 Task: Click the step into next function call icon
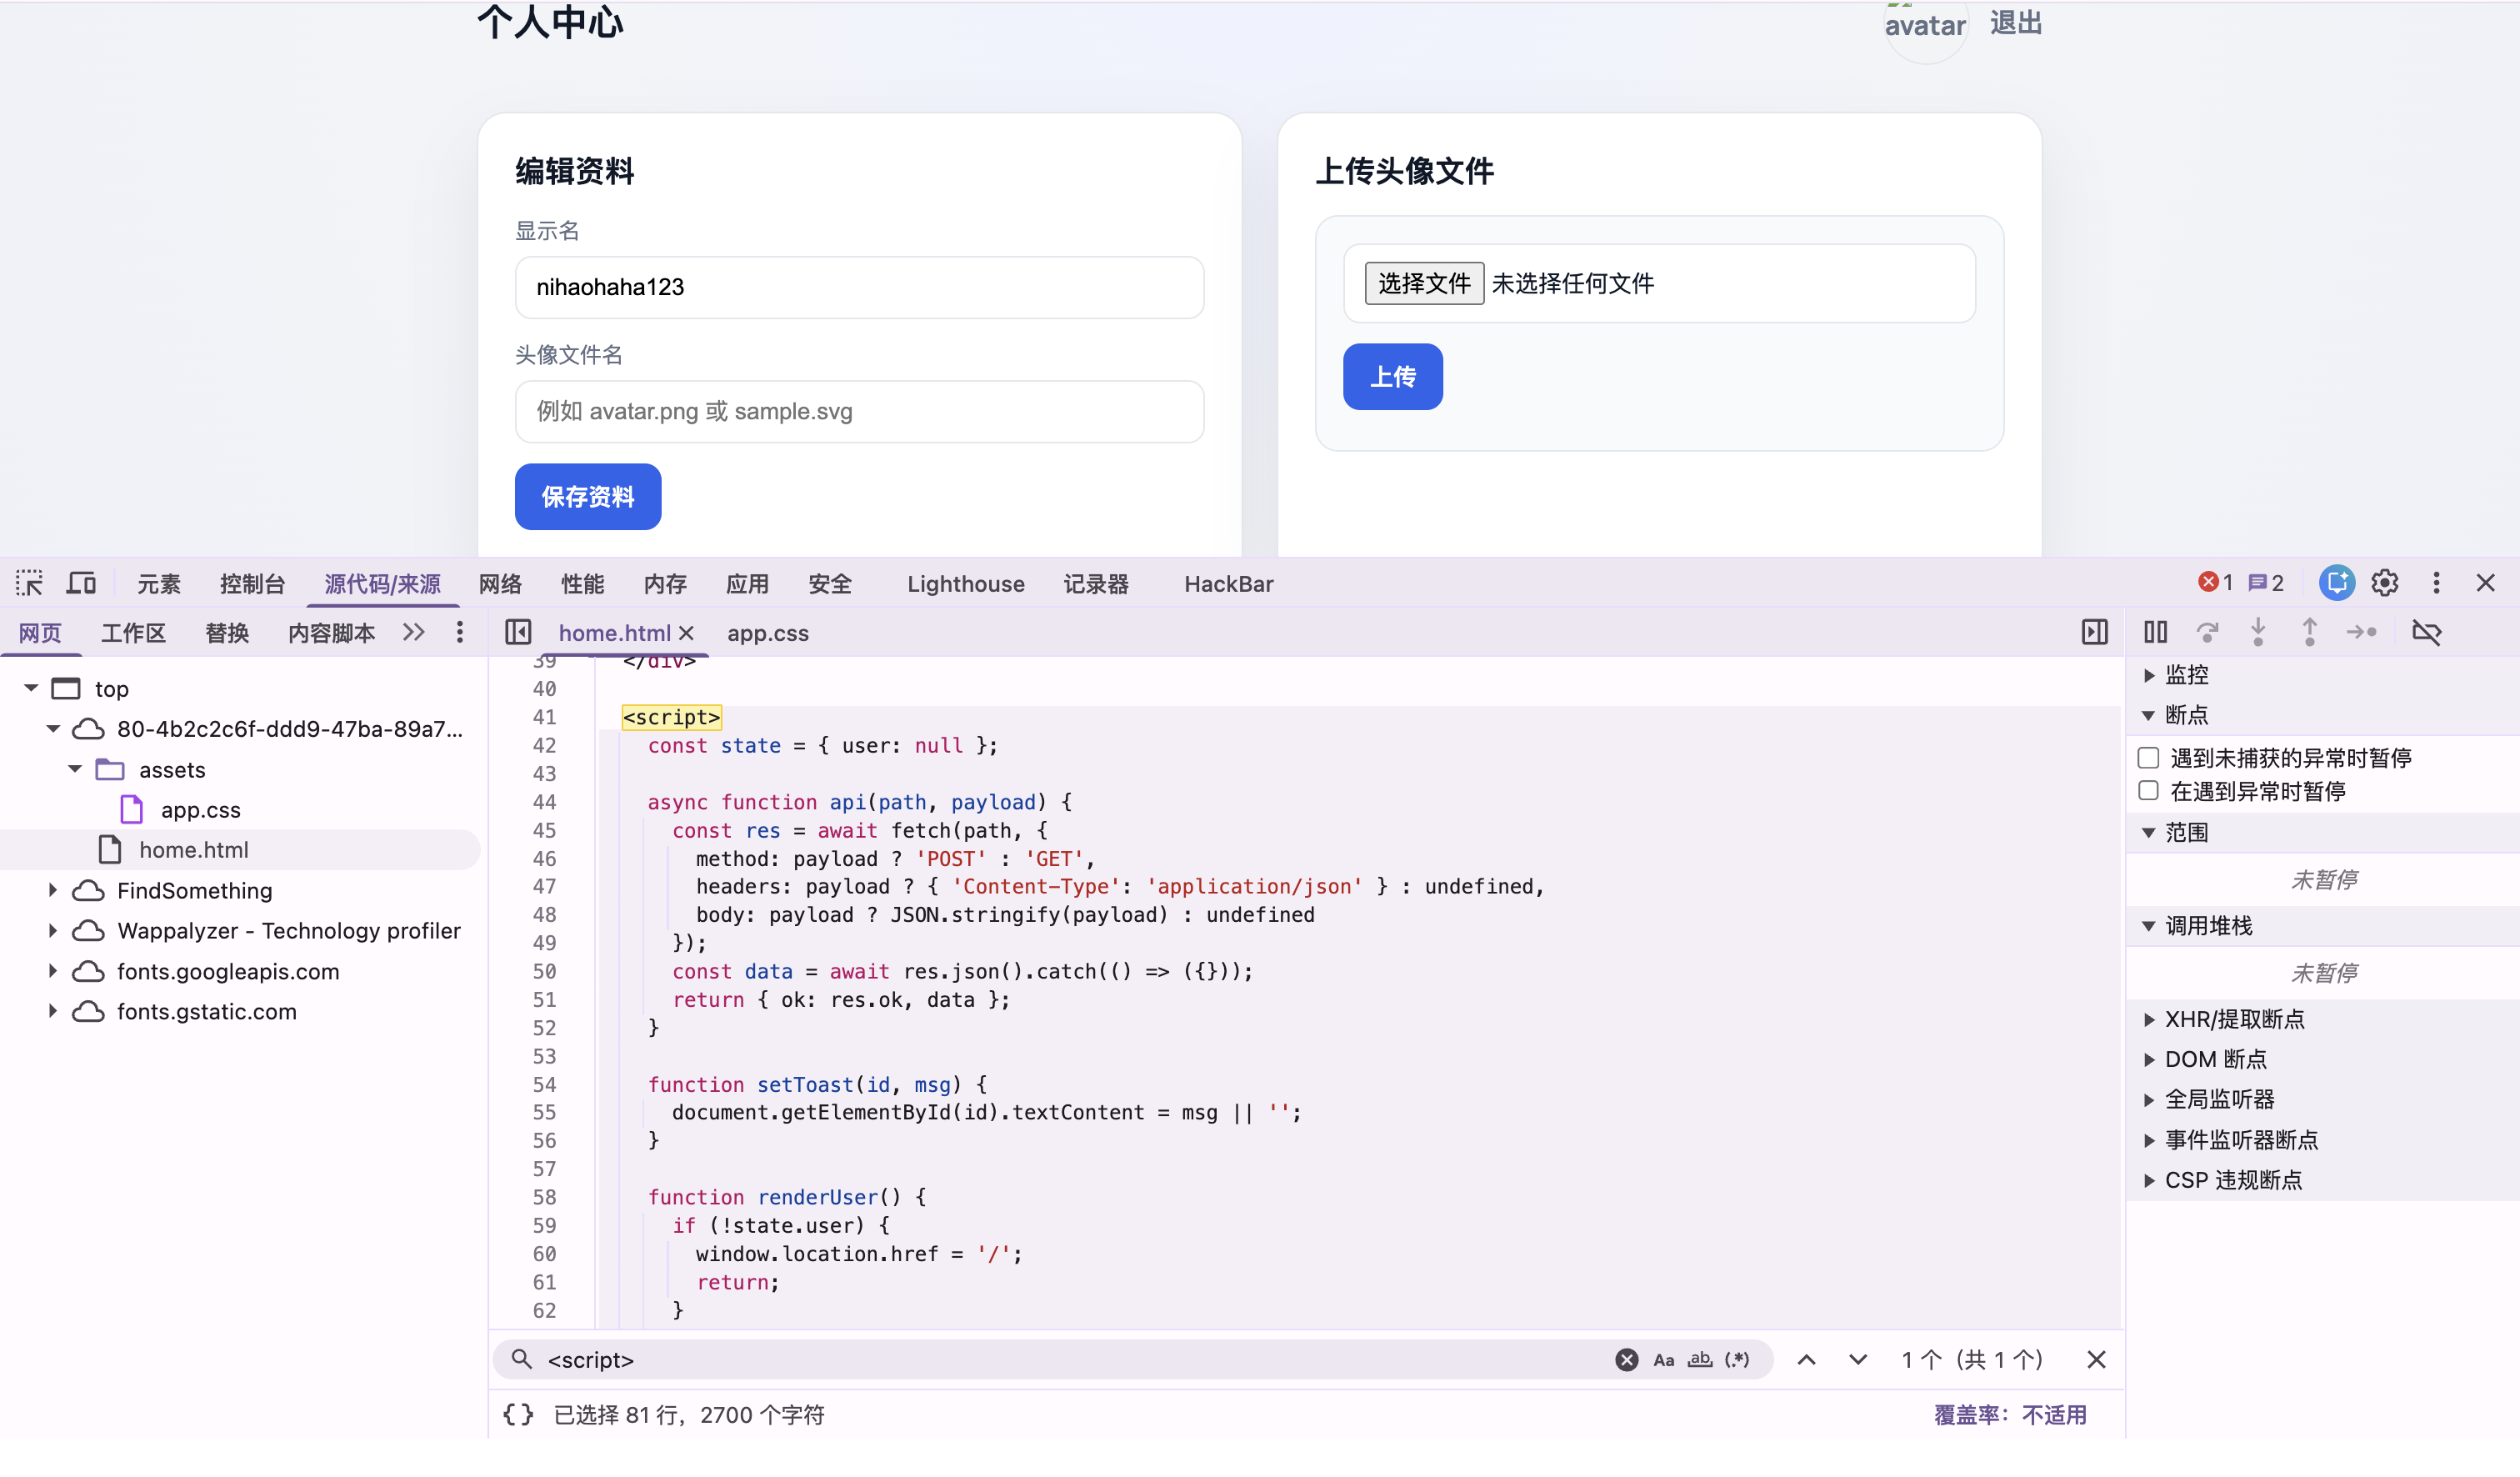tap(2258, 631)
